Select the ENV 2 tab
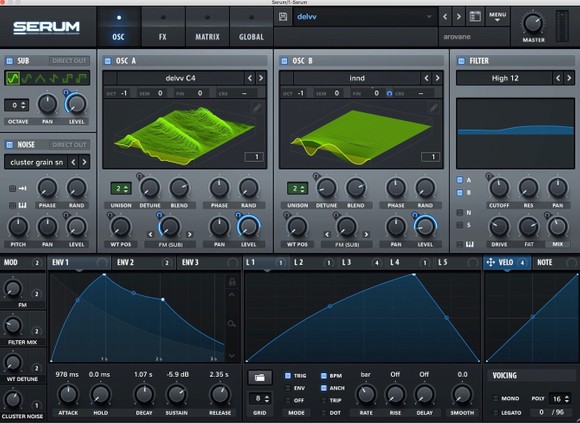The width and height of the screenshot is (580, 423). pyautogui.click(x=144, y=263)
